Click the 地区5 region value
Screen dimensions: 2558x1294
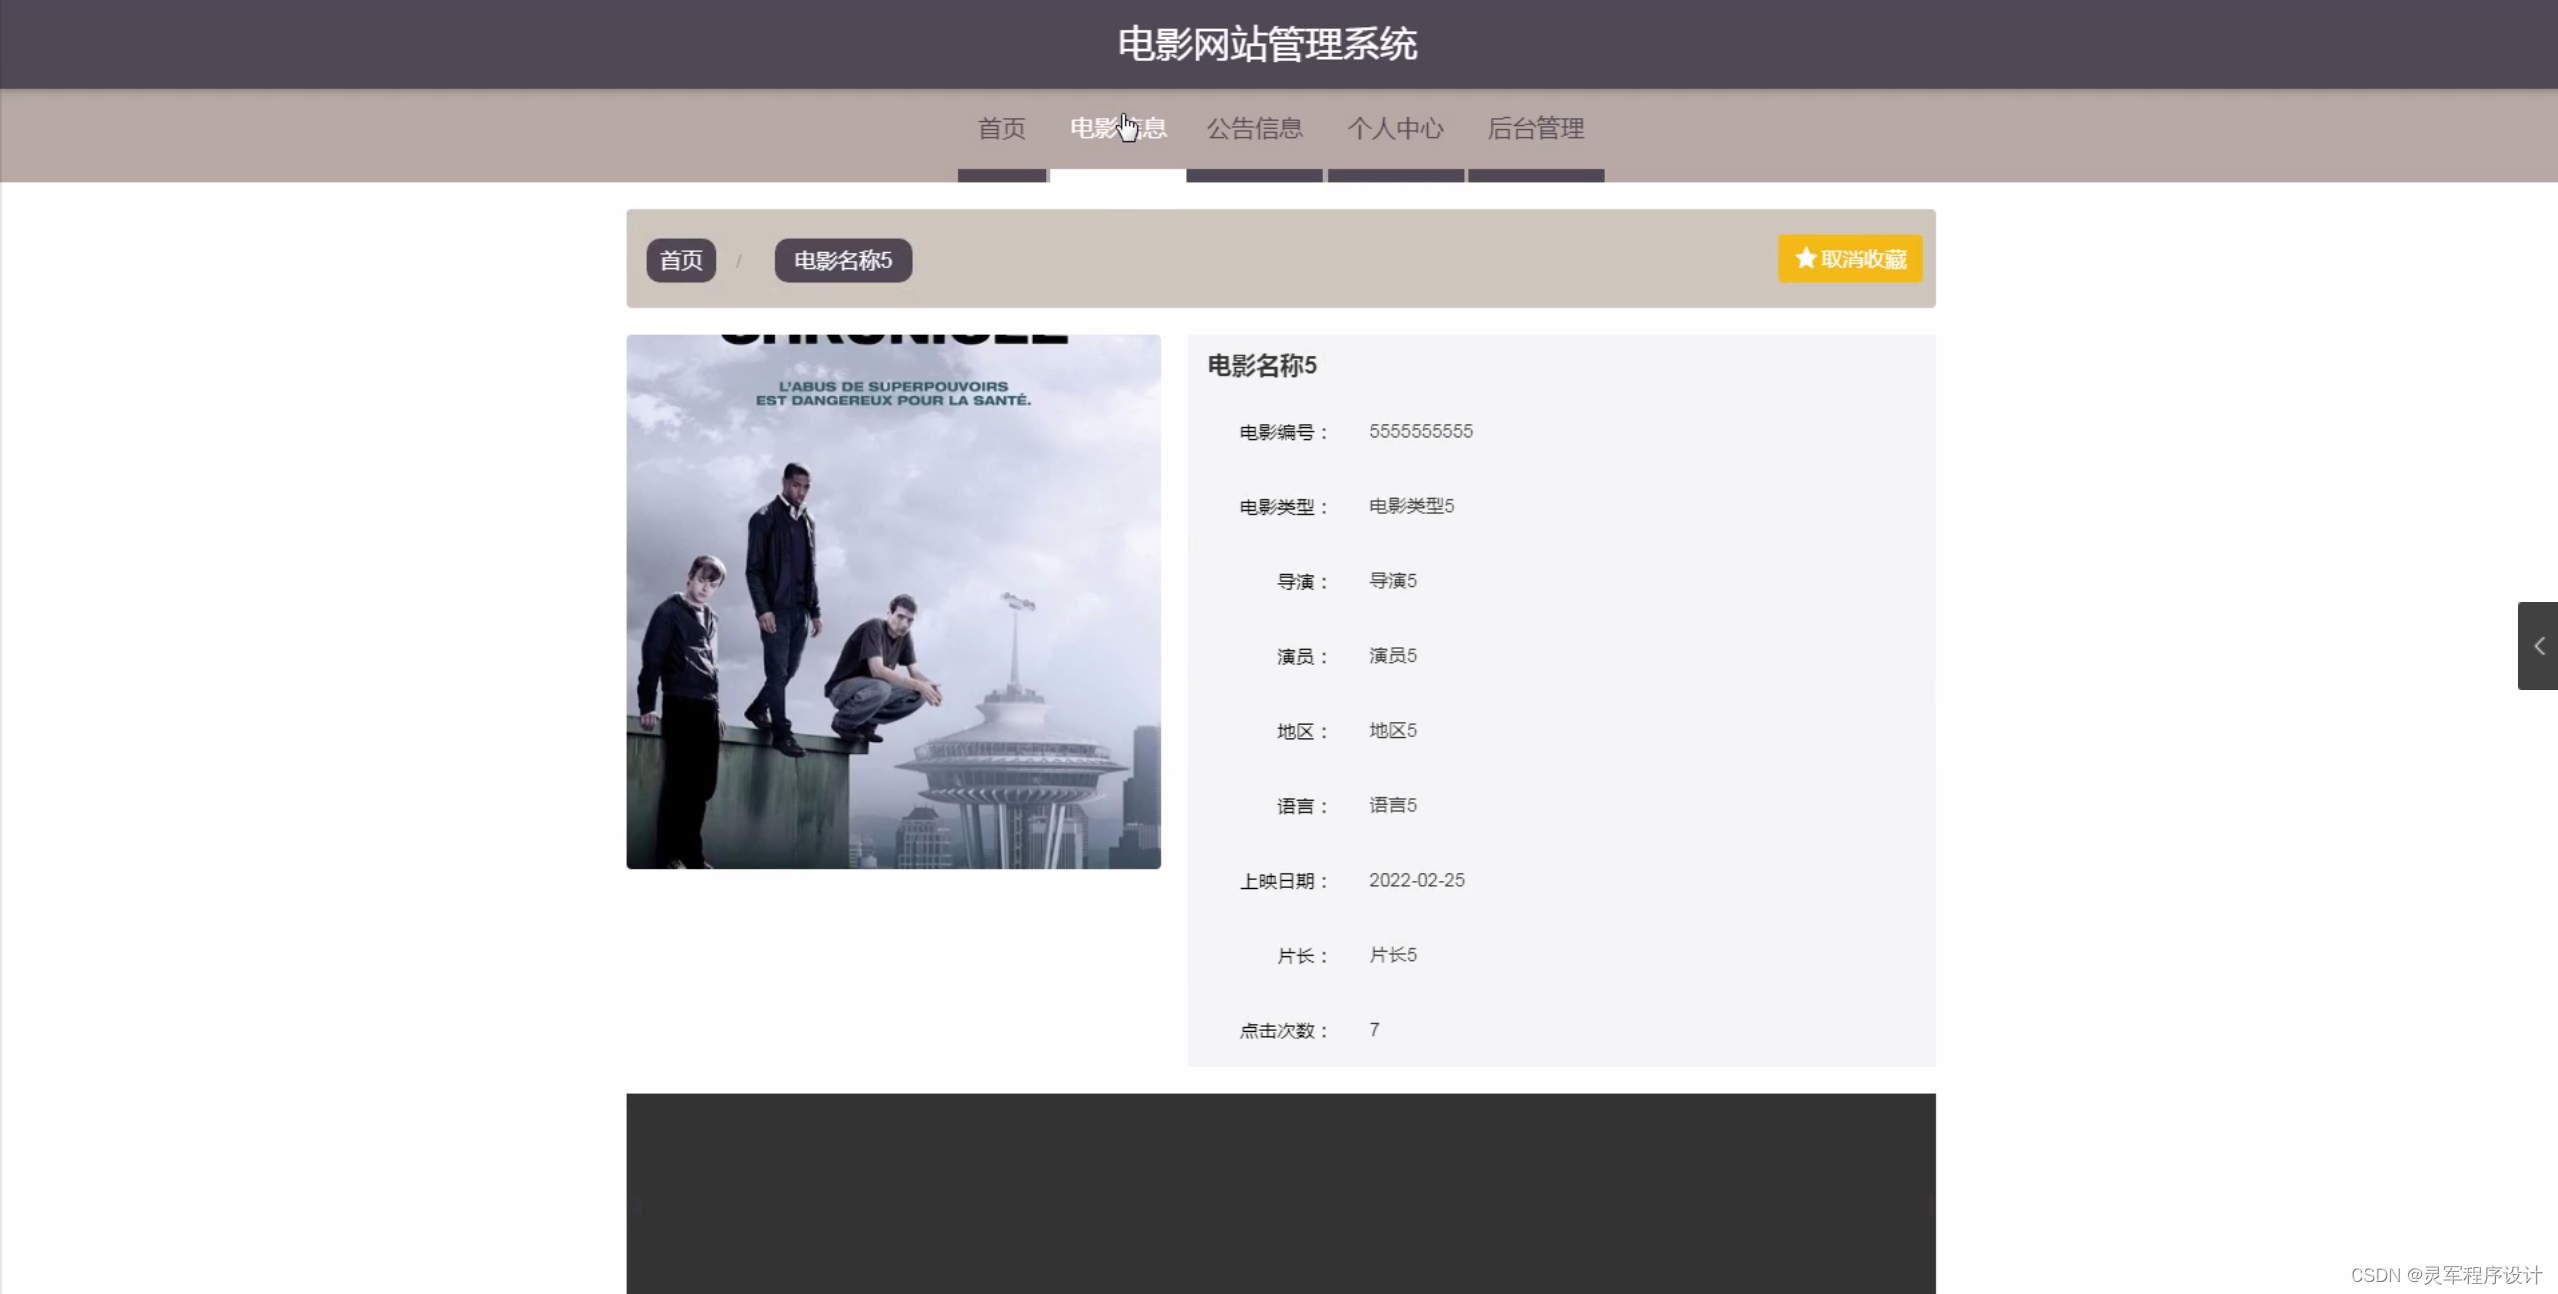click(1392, 731)
